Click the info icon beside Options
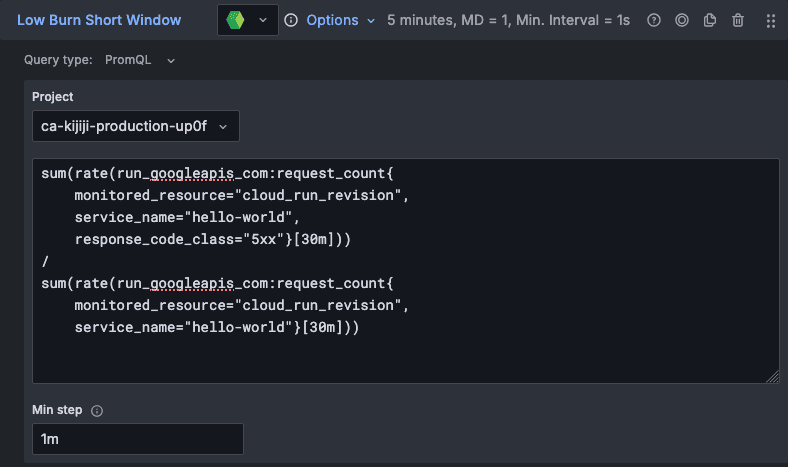Screen dimensions: 788x467 [291, 20]
